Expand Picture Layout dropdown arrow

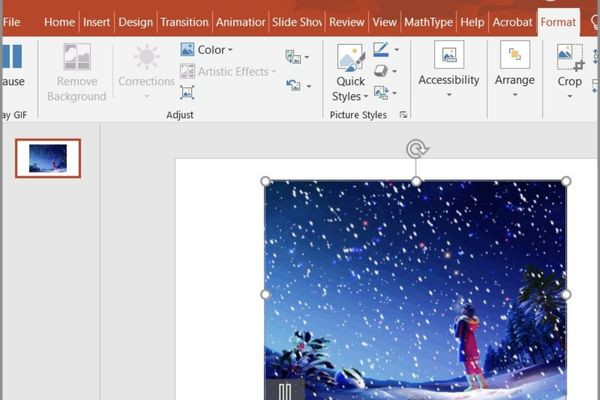(395, 93)
